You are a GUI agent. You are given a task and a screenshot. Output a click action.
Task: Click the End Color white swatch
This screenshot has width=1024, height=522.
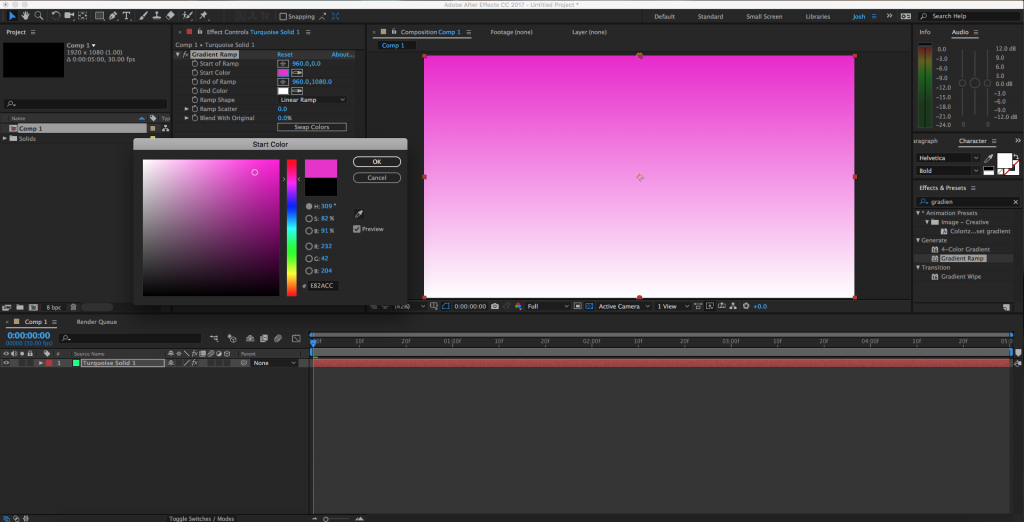pos(283,91)
